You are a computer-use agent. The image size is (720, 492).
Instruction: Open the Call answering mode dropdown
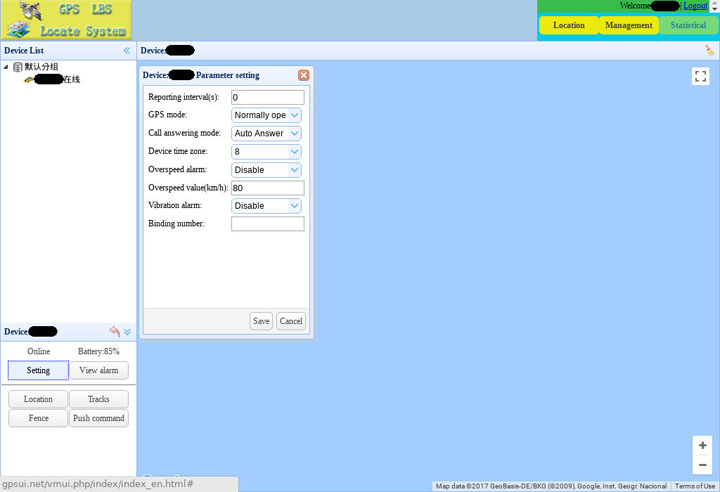pos(266,133)
